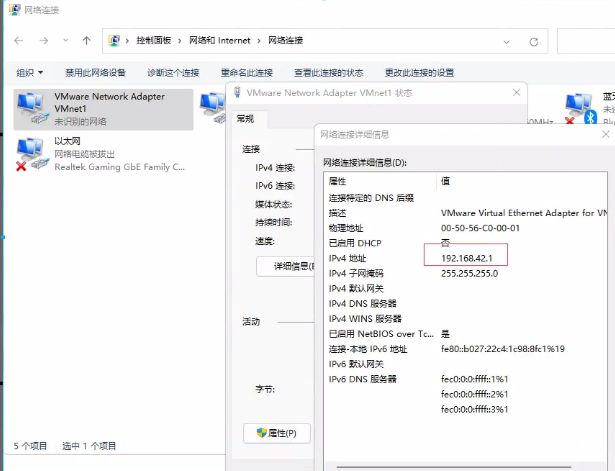The width and height of the screenshot is (615, 471).
Task: Select the IPv4 地址 value 192.168.42.1
Action: click(x=466, y=258)
